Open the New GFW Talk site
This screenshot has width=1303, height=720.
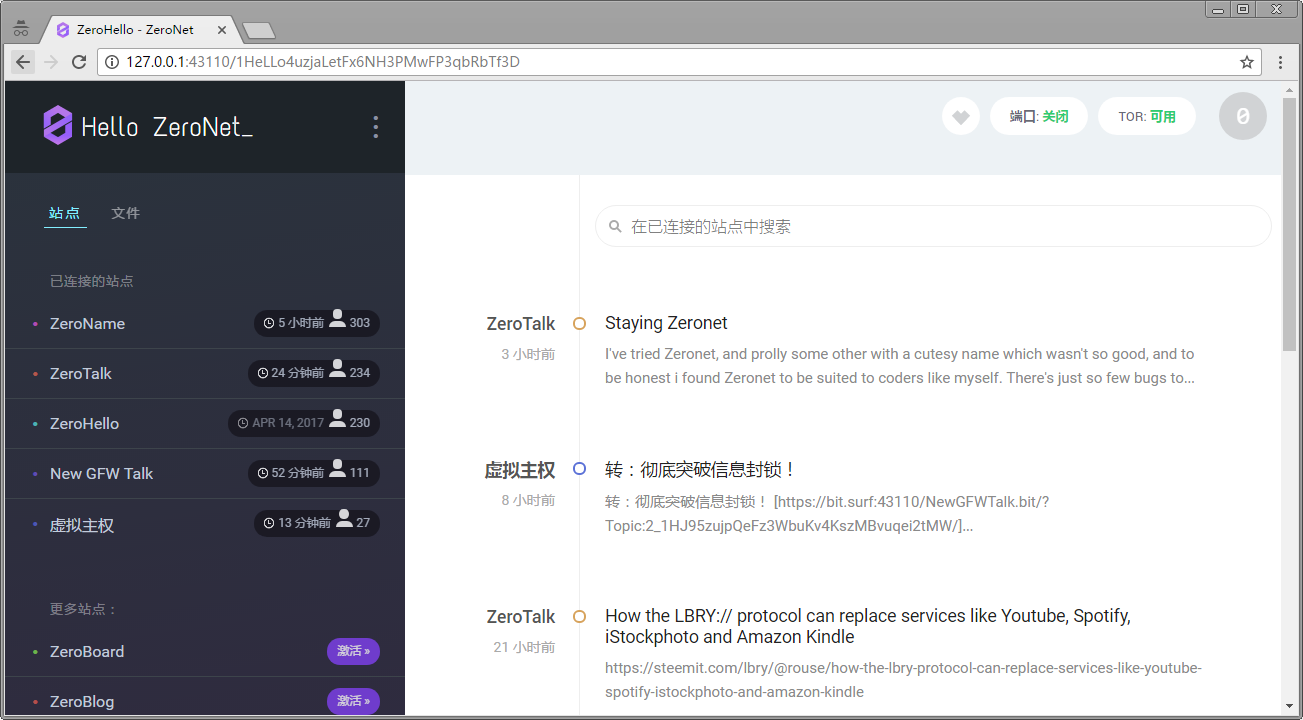(101, 473)
